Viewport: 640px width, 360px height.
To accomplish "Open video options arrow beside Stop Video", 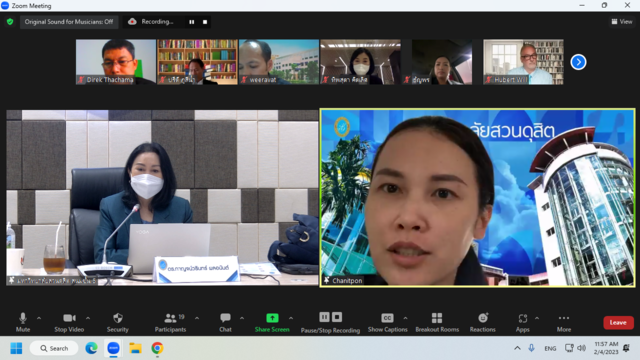I will 88,318.
